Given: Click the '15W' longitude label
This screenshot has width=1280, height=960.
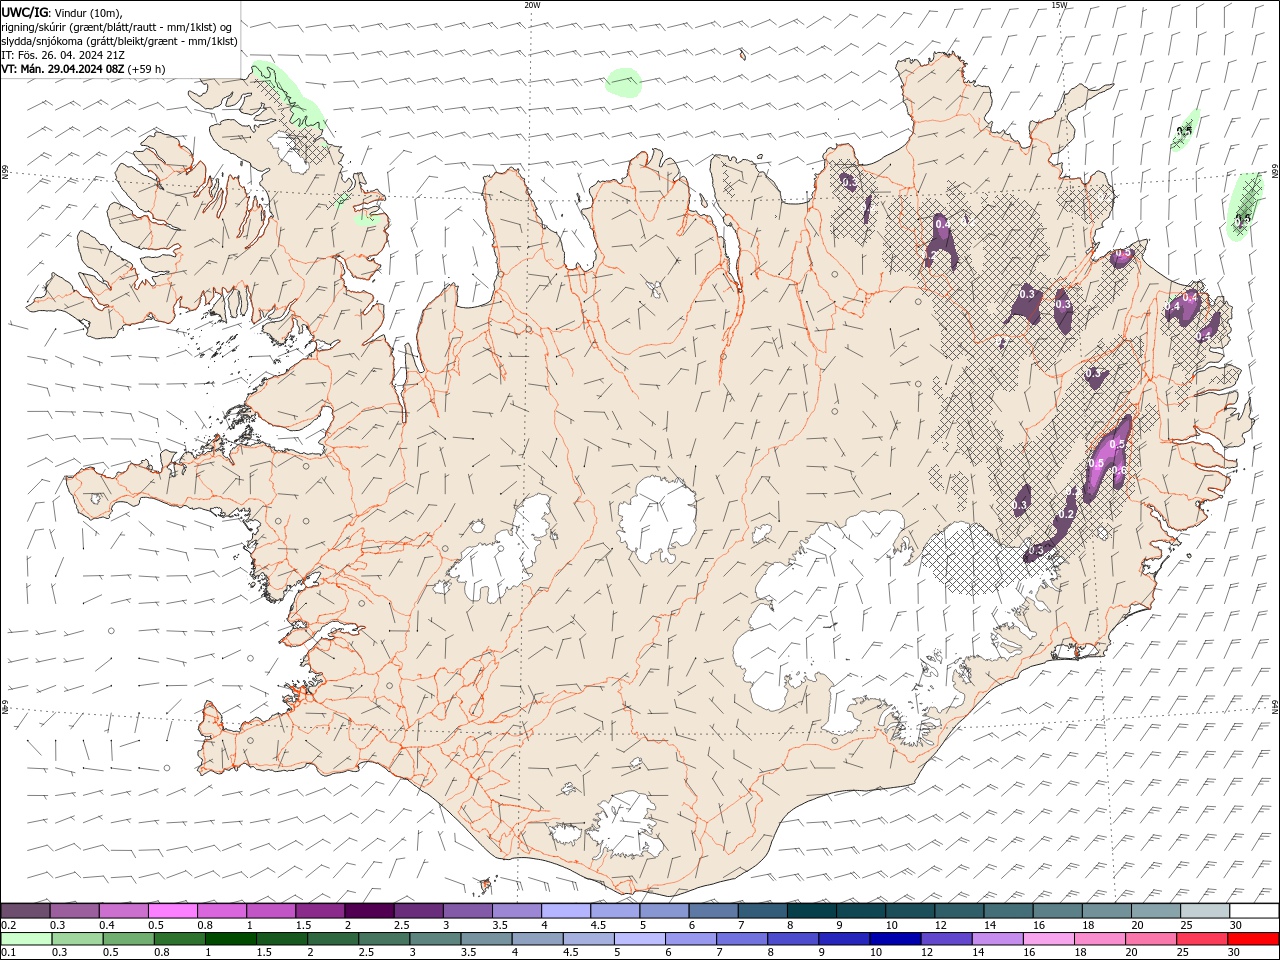Looking at the screenshot, I should click(1059, 5).
